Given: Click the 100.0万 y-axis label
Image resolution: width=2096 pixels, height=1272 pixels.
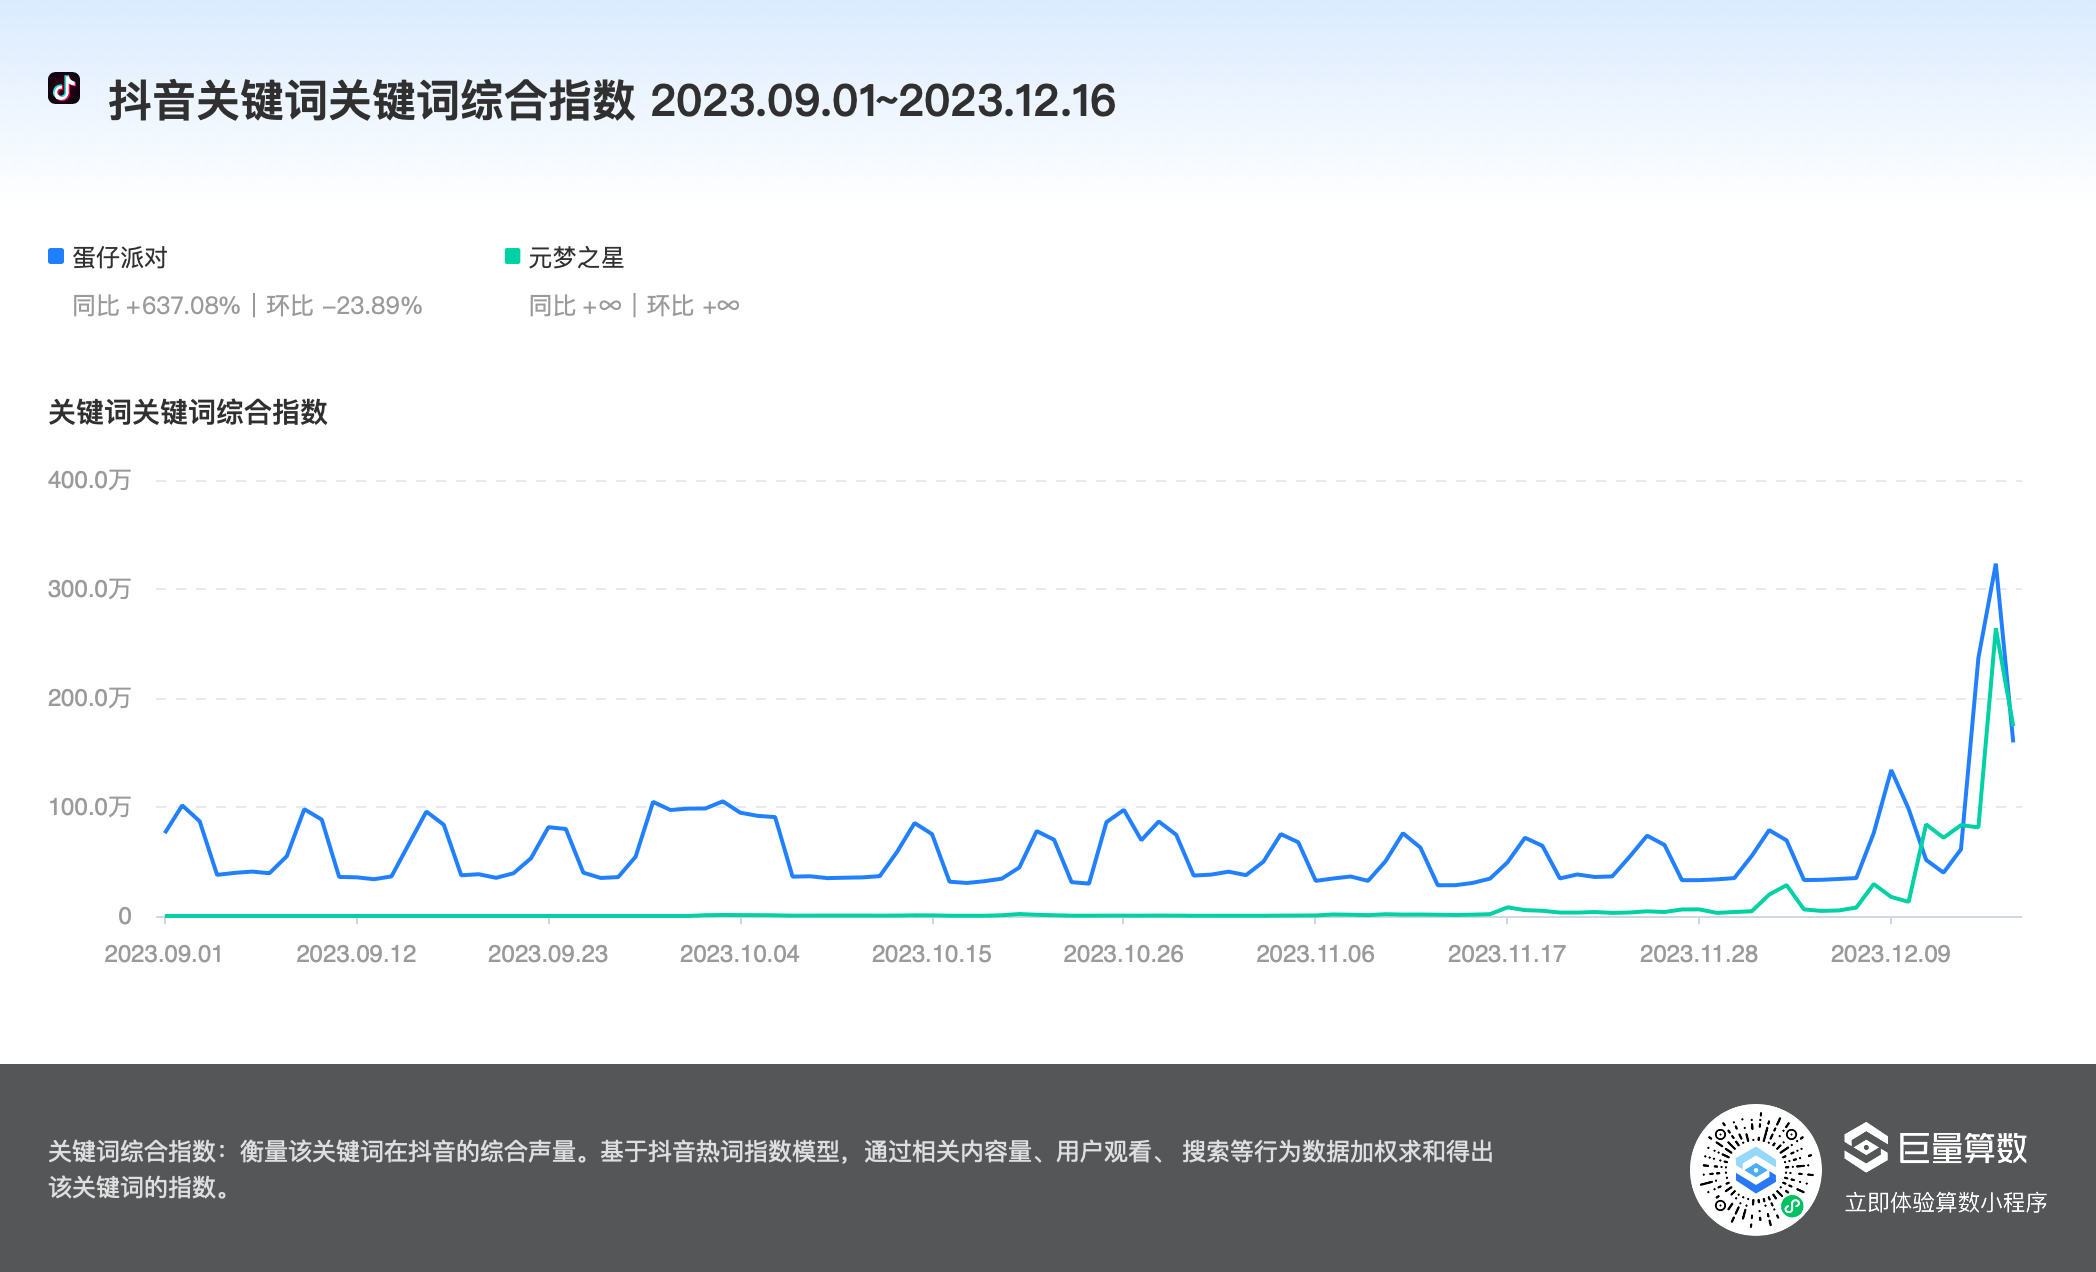Looking at the screenshot, I should click(x=89, y=807).
